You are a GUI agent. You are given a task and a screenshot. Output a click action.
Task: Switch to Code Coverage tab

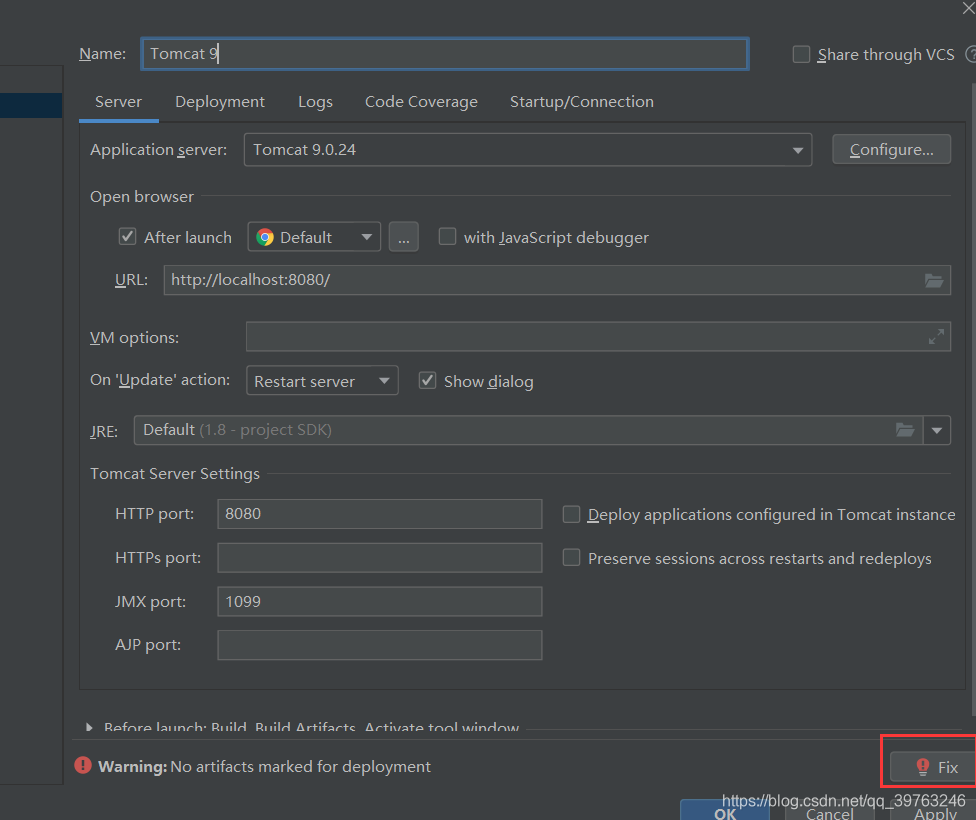pos(421,102)
